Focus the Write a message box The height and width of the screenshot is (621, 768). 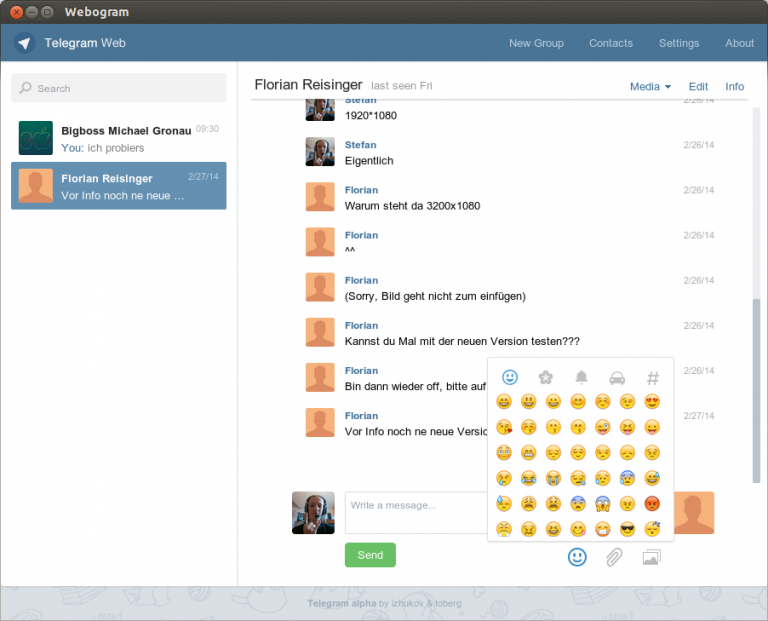pos(416,513)
